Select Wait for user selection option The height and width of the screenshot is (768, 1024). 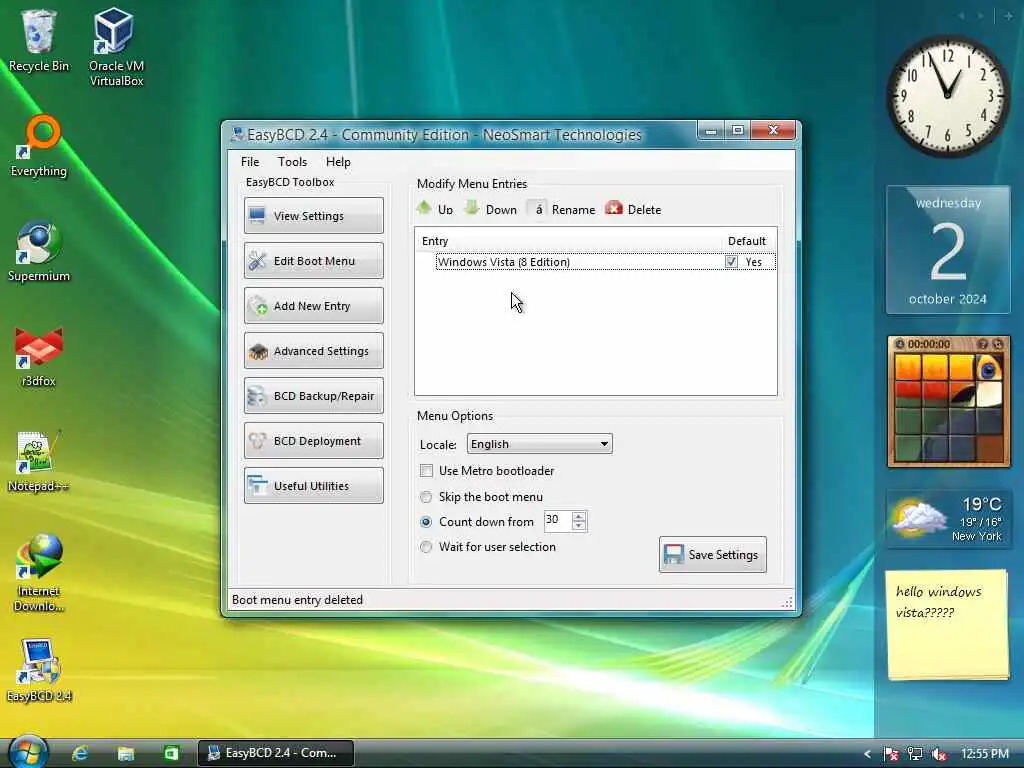click(426, 547)
